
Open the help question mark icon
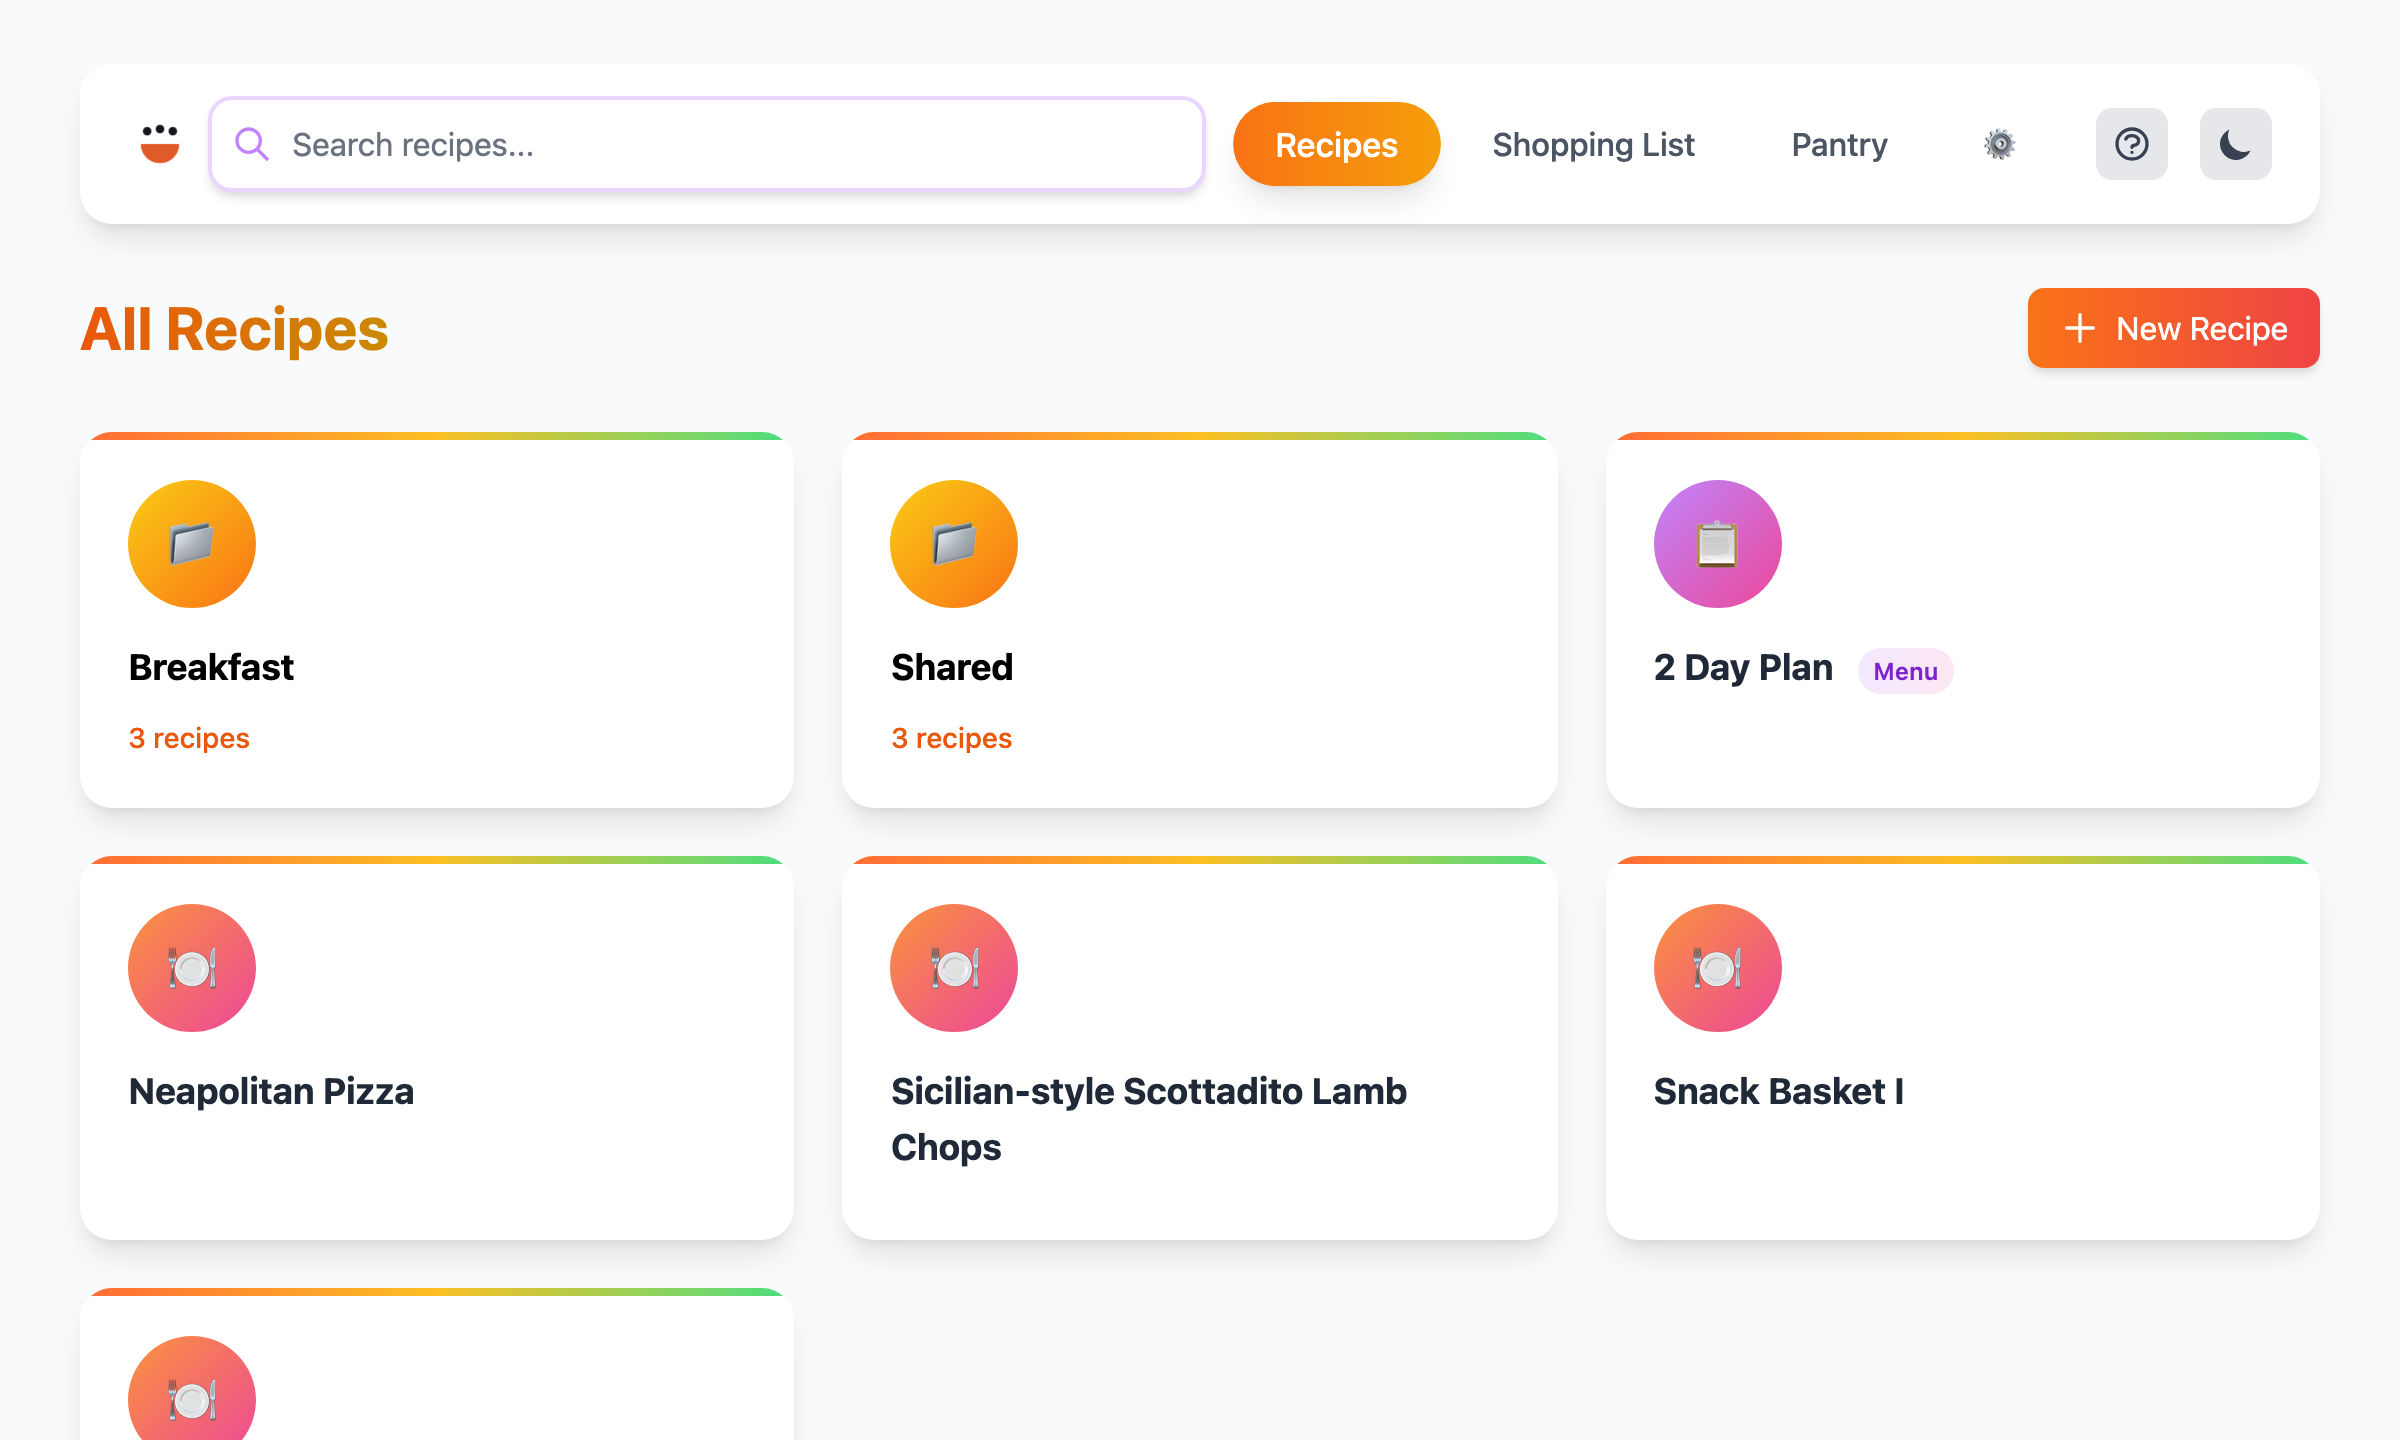click(x=2131, y=144)
